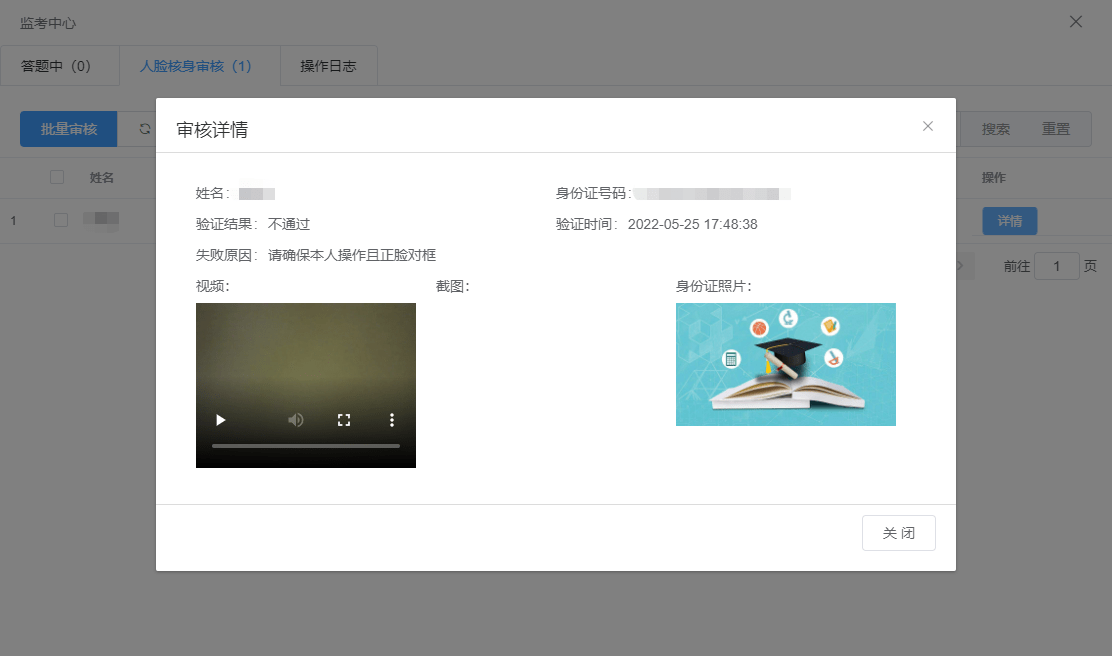Click the 前往 page number input field
The image size is (1112, 656).
(x=1056, y=266)
